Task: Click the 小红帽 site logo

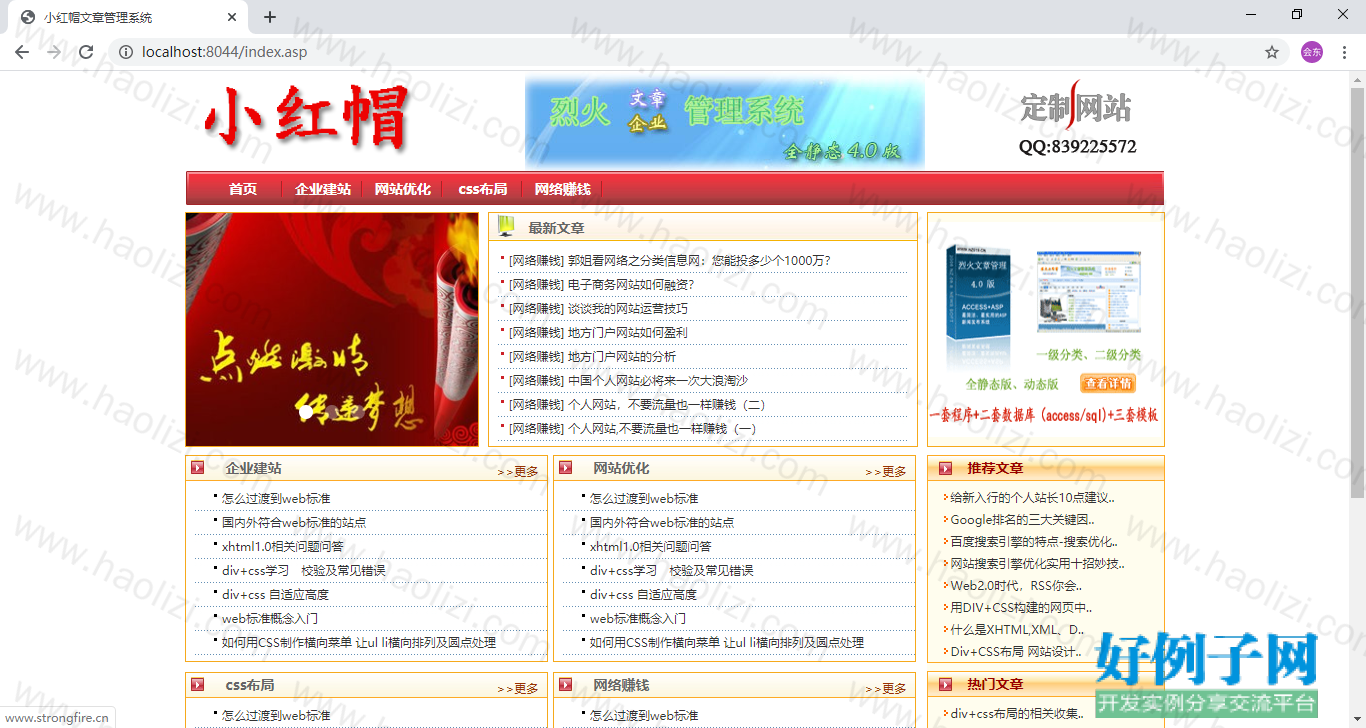Action: [x=307, y=119]
